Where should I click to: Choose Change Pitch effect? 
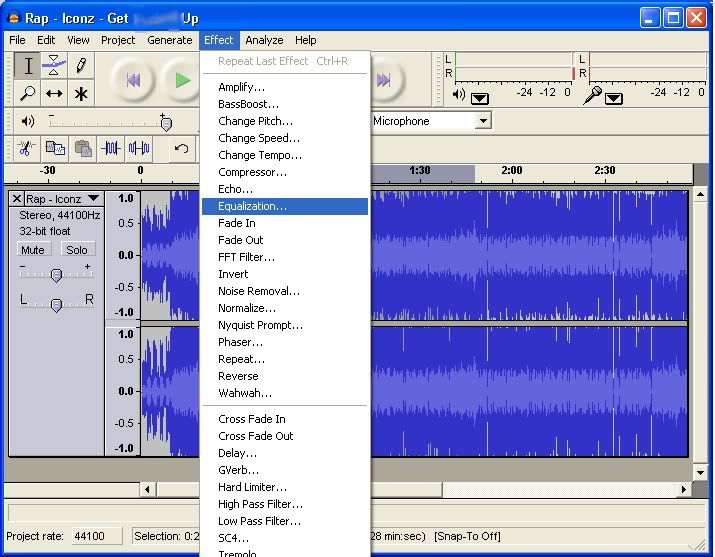(x=285, y=121)
